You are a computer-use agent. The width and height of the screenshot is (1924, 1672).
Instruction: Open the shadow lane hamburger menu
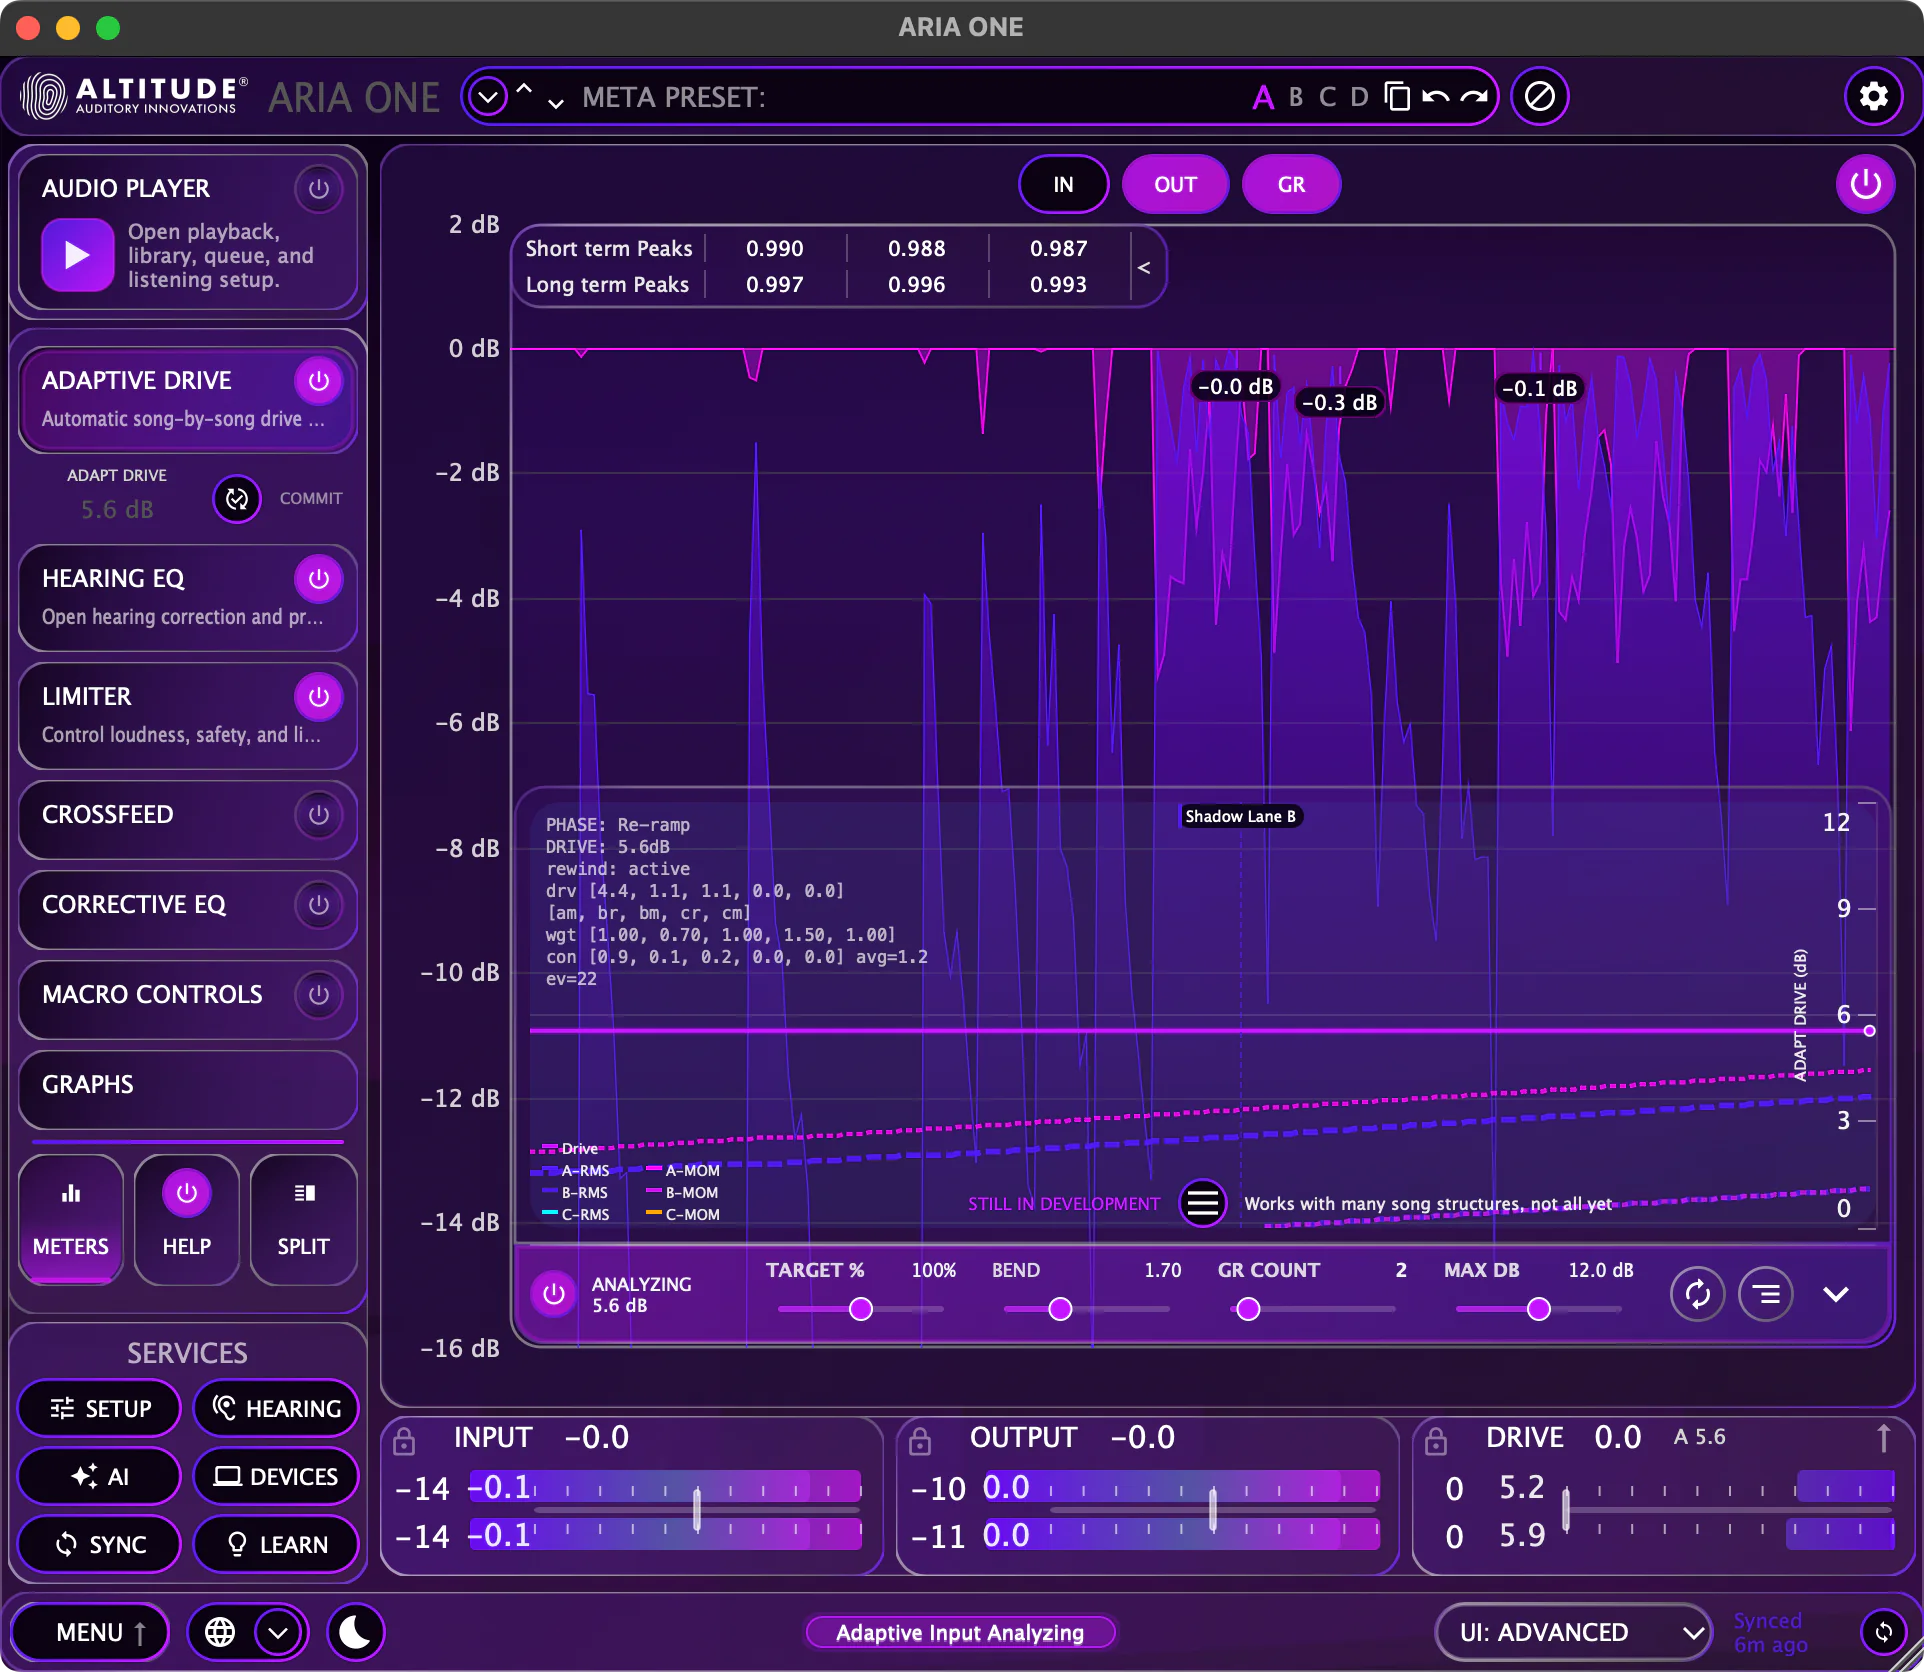(1202, 1203)
